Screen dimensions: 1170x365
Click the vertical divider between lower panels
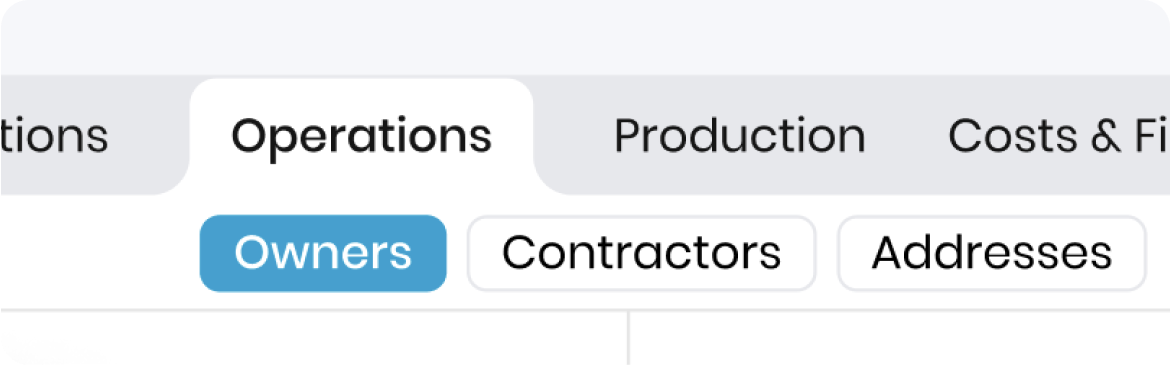628,338
